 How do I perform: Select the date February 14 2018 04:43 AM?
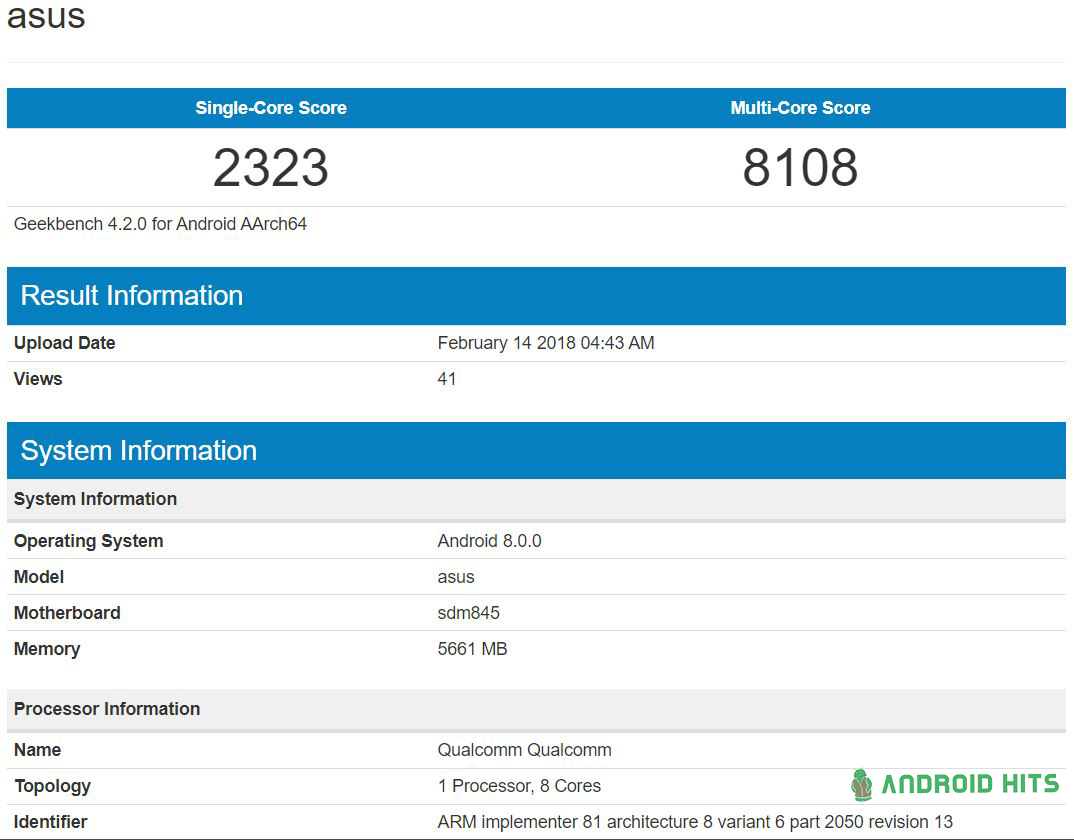(546, 343)
